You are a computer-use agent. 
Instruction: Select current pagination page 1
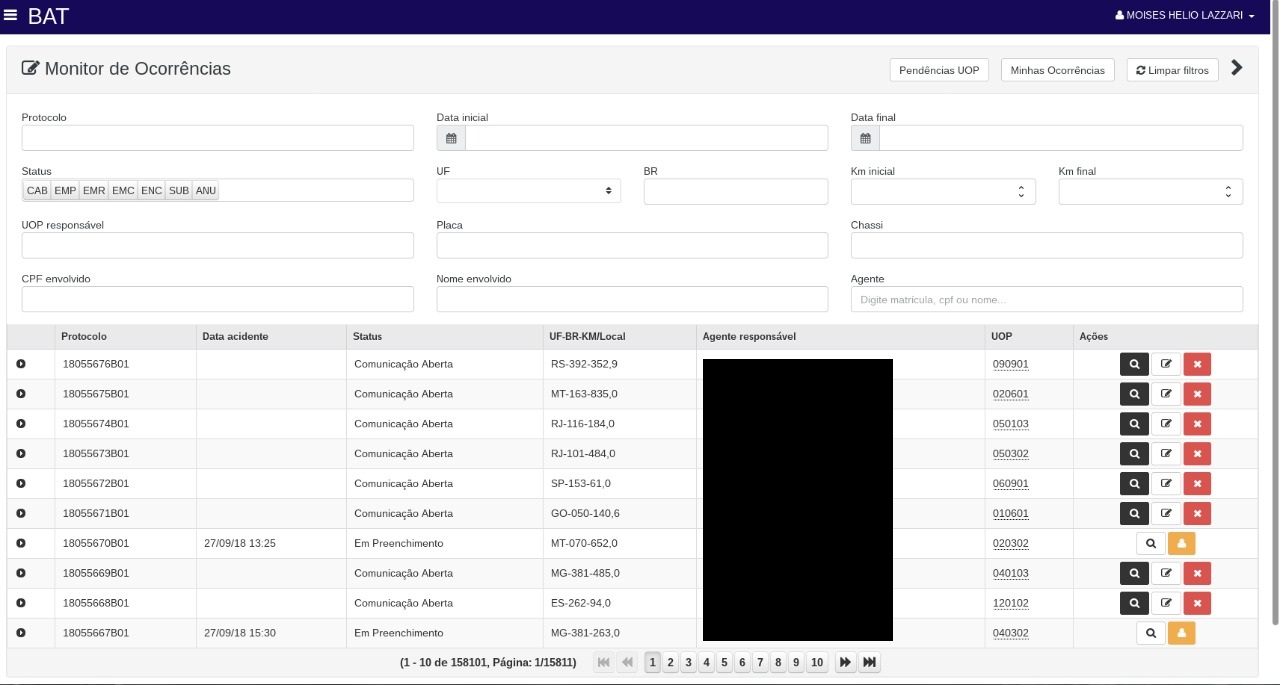tap(653, 662)
